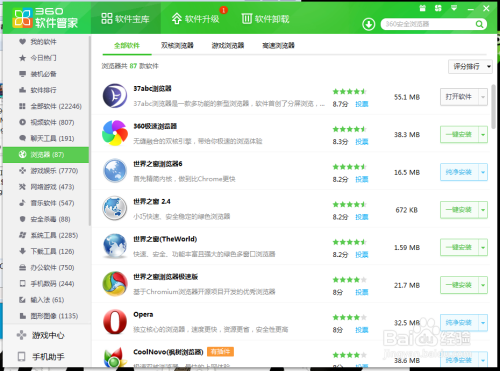Click the play icon beside 视频软件 (807)
The width and height of the screenshot is (500, 371).
(x=22, y=122)
